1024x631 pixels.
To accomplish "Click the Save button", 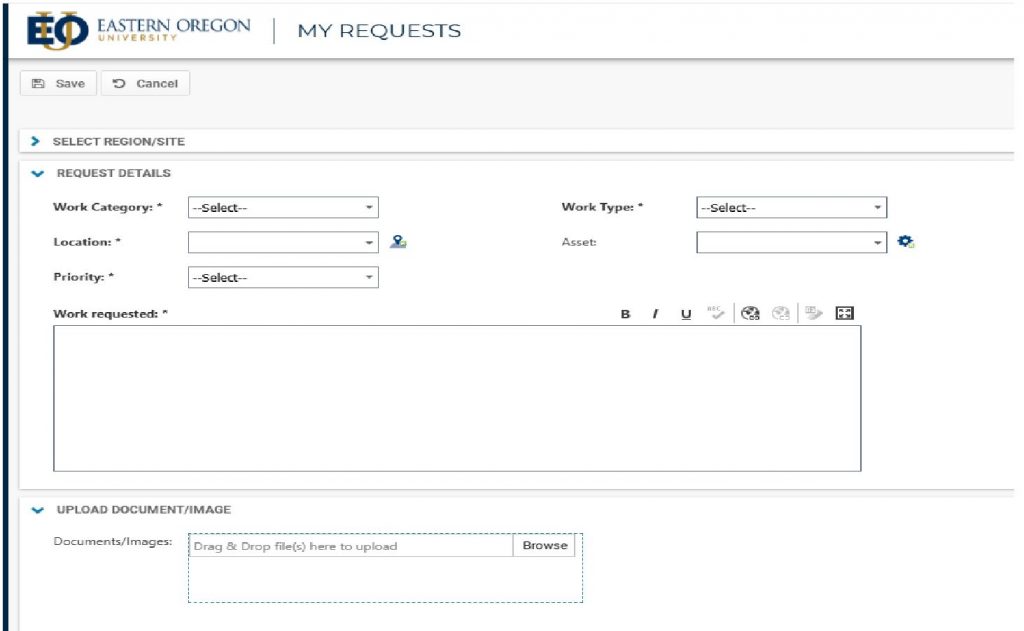I will click(59, 84).
